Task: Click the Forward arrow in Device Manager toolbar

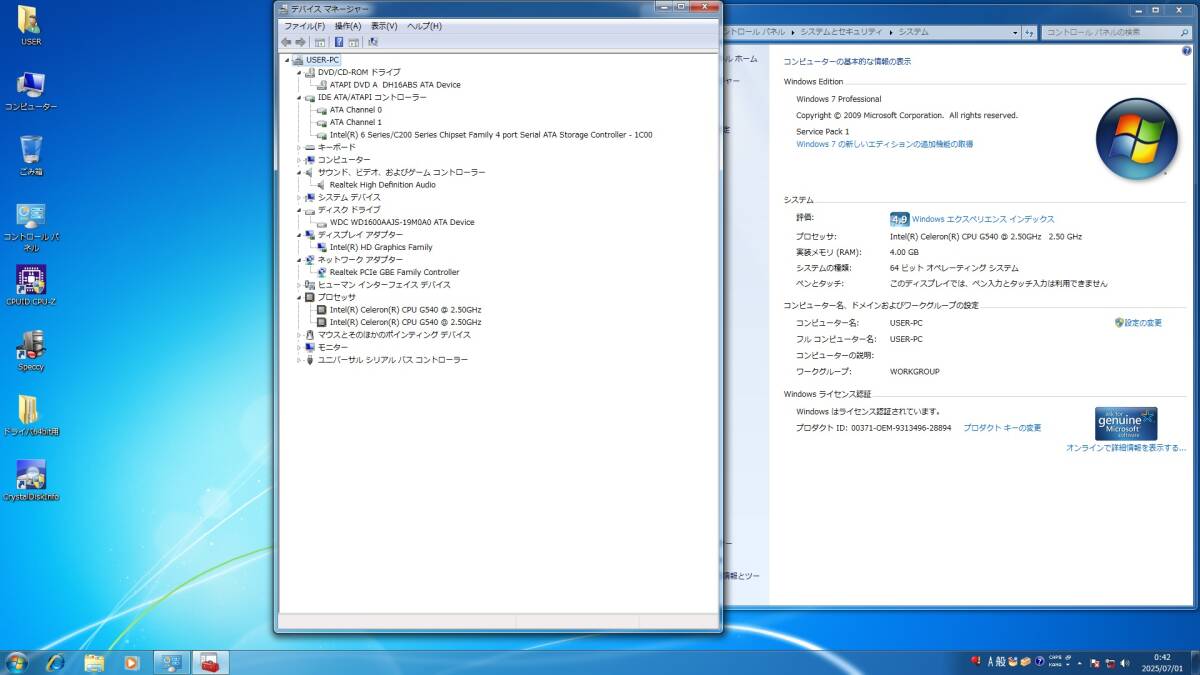Action: pyautogui.click(x=300, y=42)
